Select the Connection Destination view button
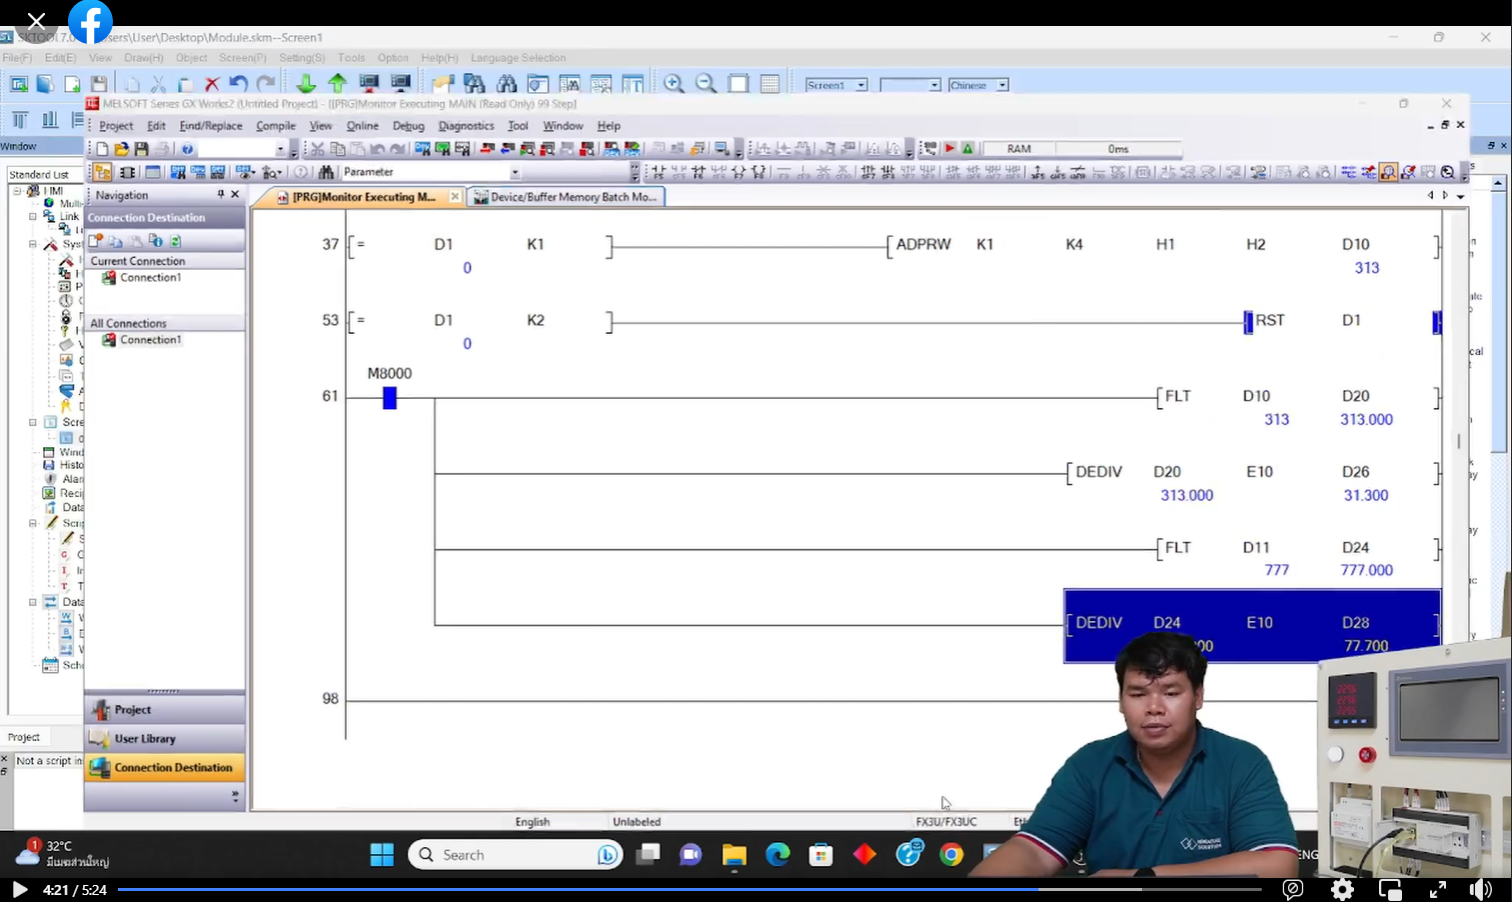This screenshot has width=1512, height=902. (164, 768)
